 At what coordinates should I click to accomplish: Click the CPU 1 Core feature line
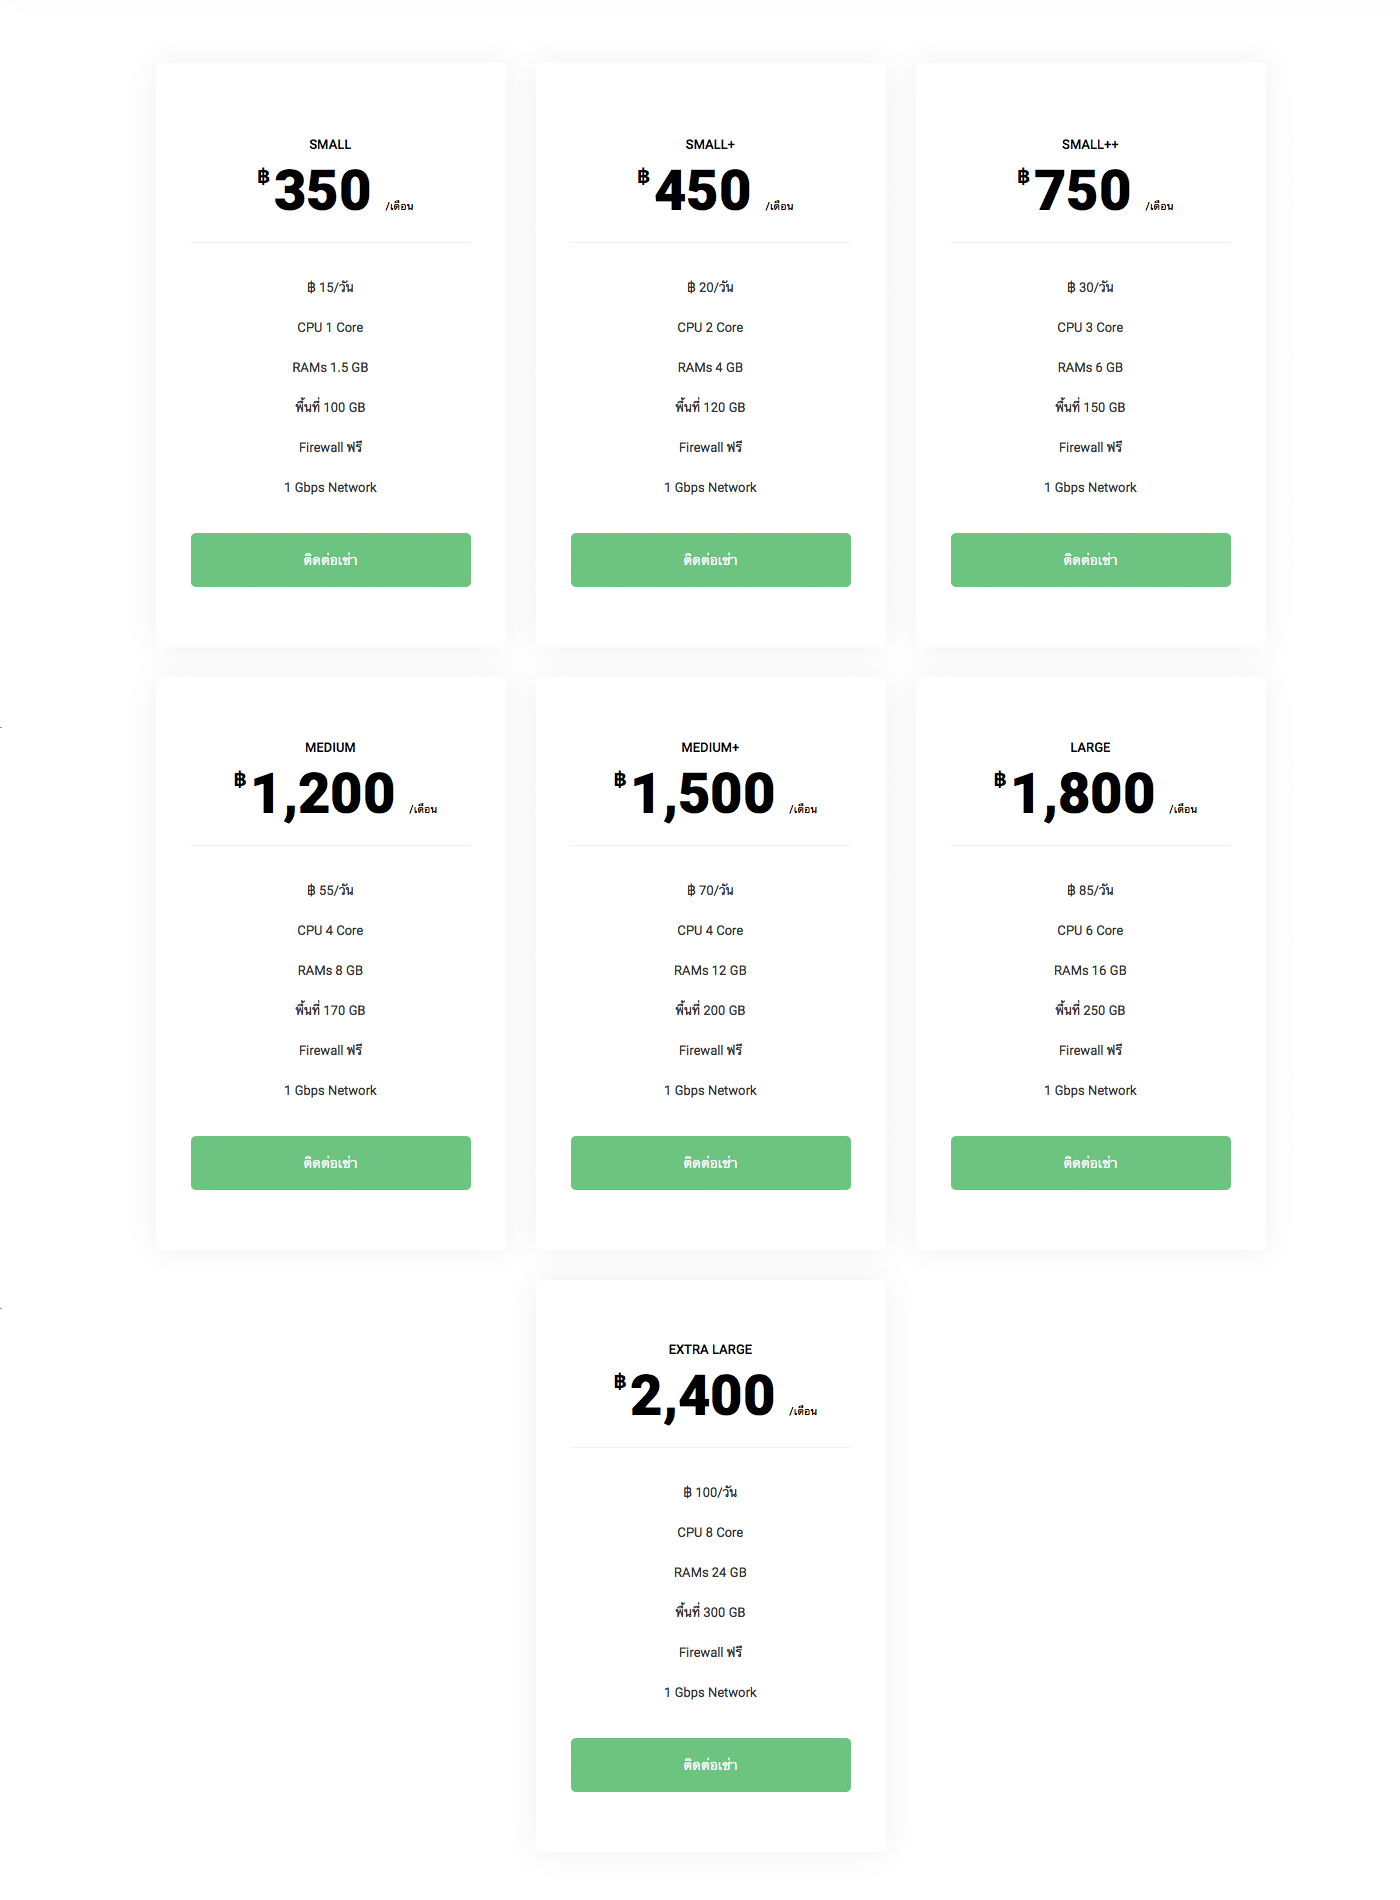coord(330,327)
